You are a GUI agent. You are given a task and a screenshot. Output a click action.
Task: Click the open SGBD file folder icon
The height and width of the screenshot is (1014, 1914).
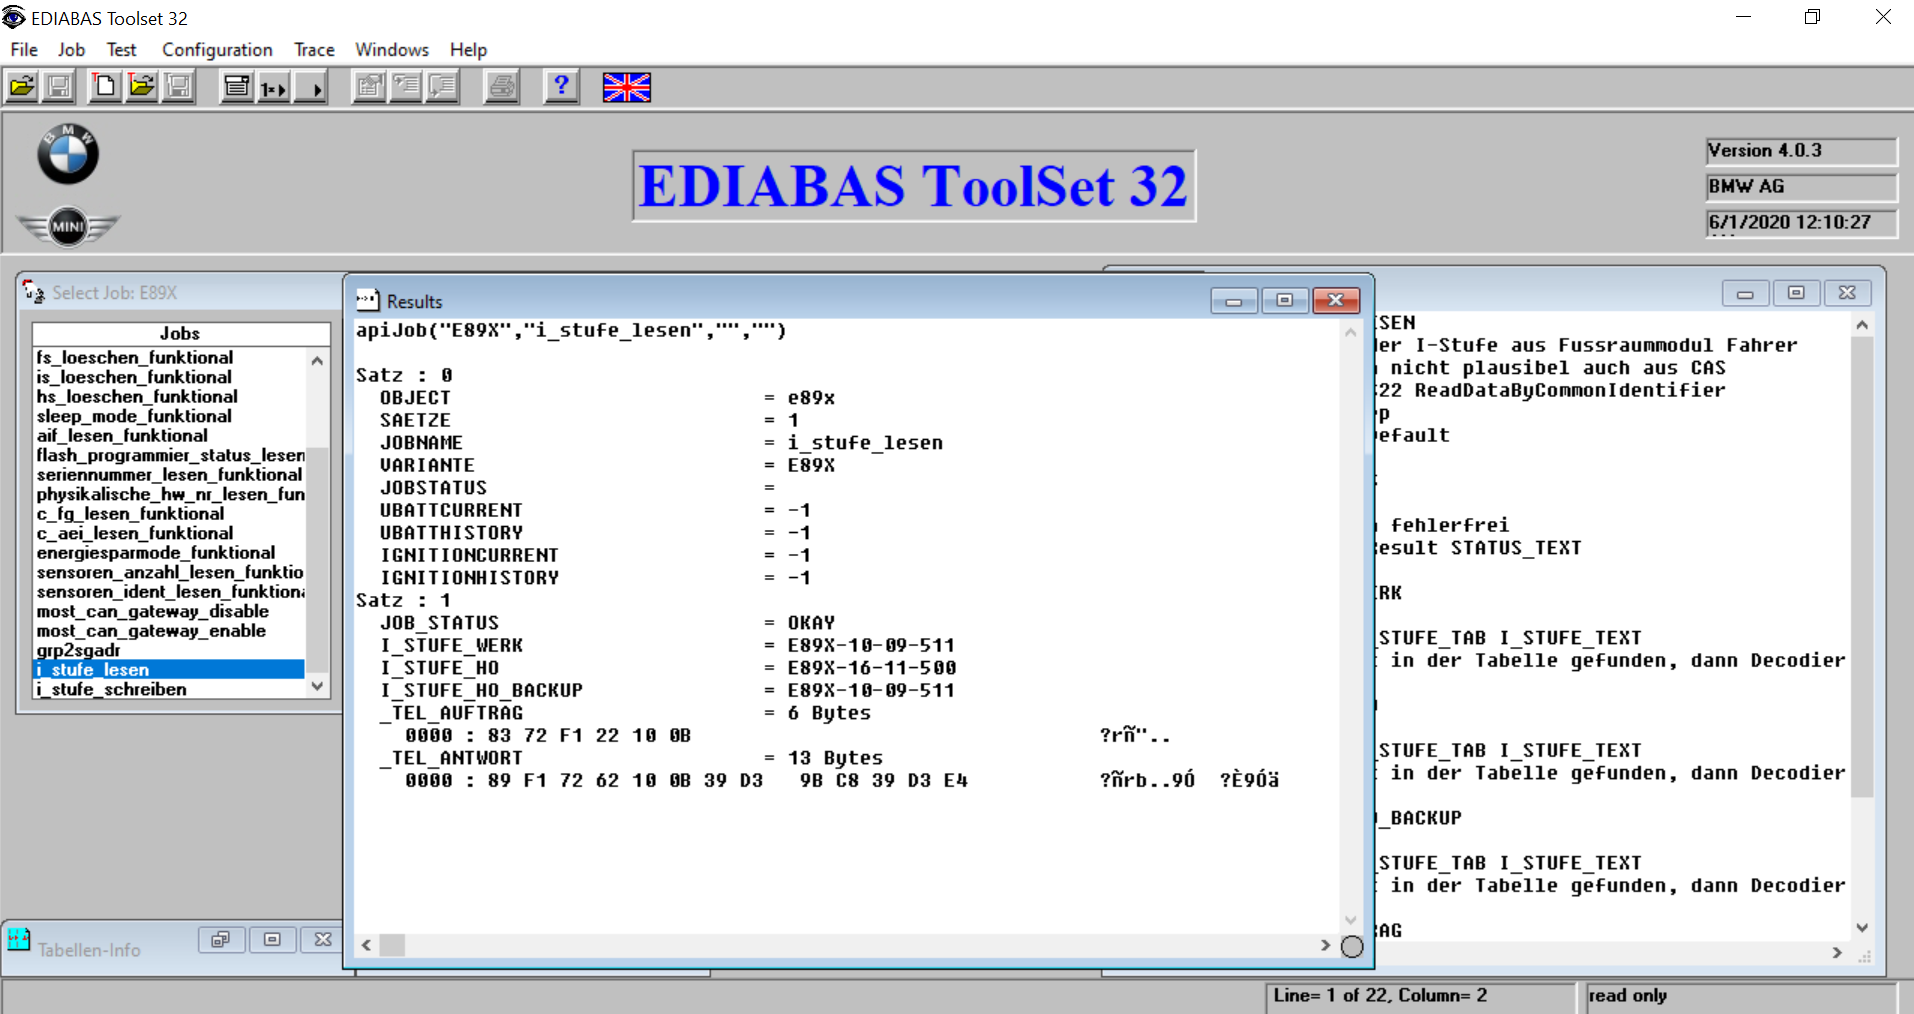[22, 87]
